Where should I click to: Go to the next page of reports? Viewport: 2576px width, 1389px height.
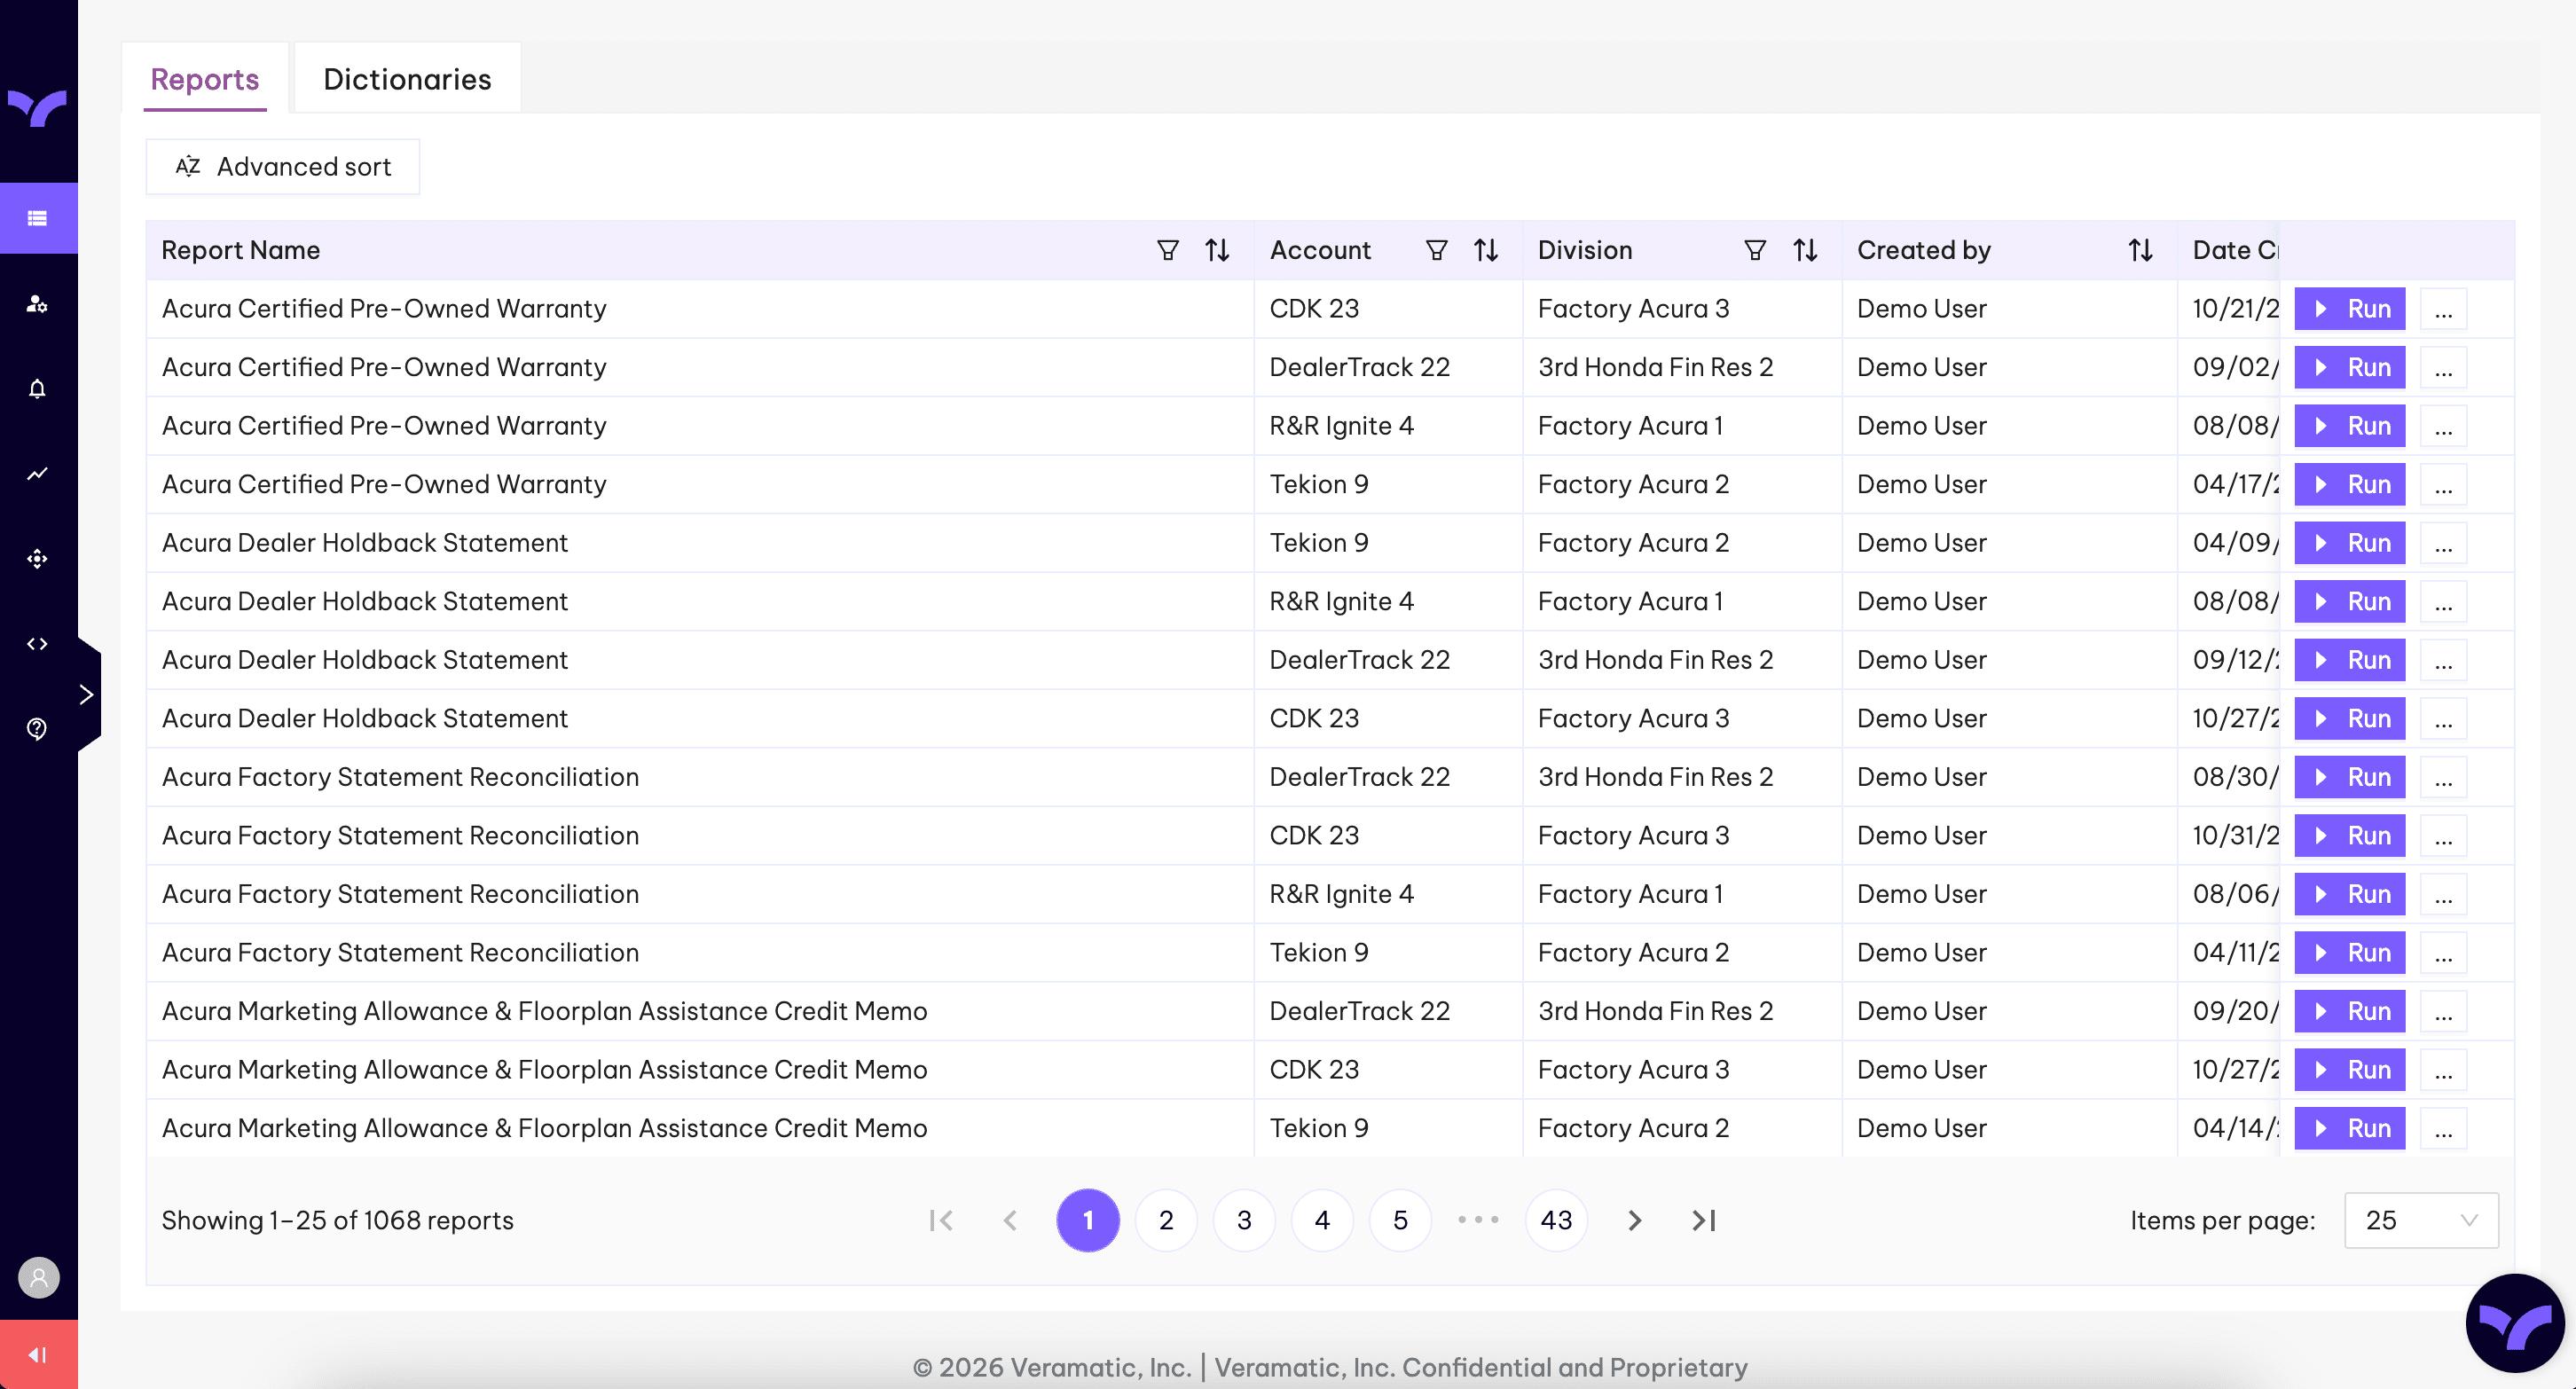click(x=1635, y=1220)
